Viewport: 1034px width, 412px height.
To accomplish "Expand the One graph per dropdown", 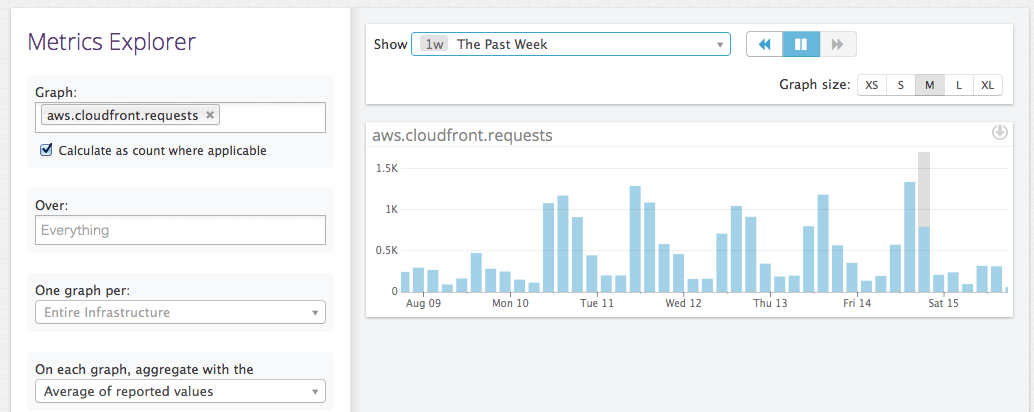I will (x=180, y=313).
